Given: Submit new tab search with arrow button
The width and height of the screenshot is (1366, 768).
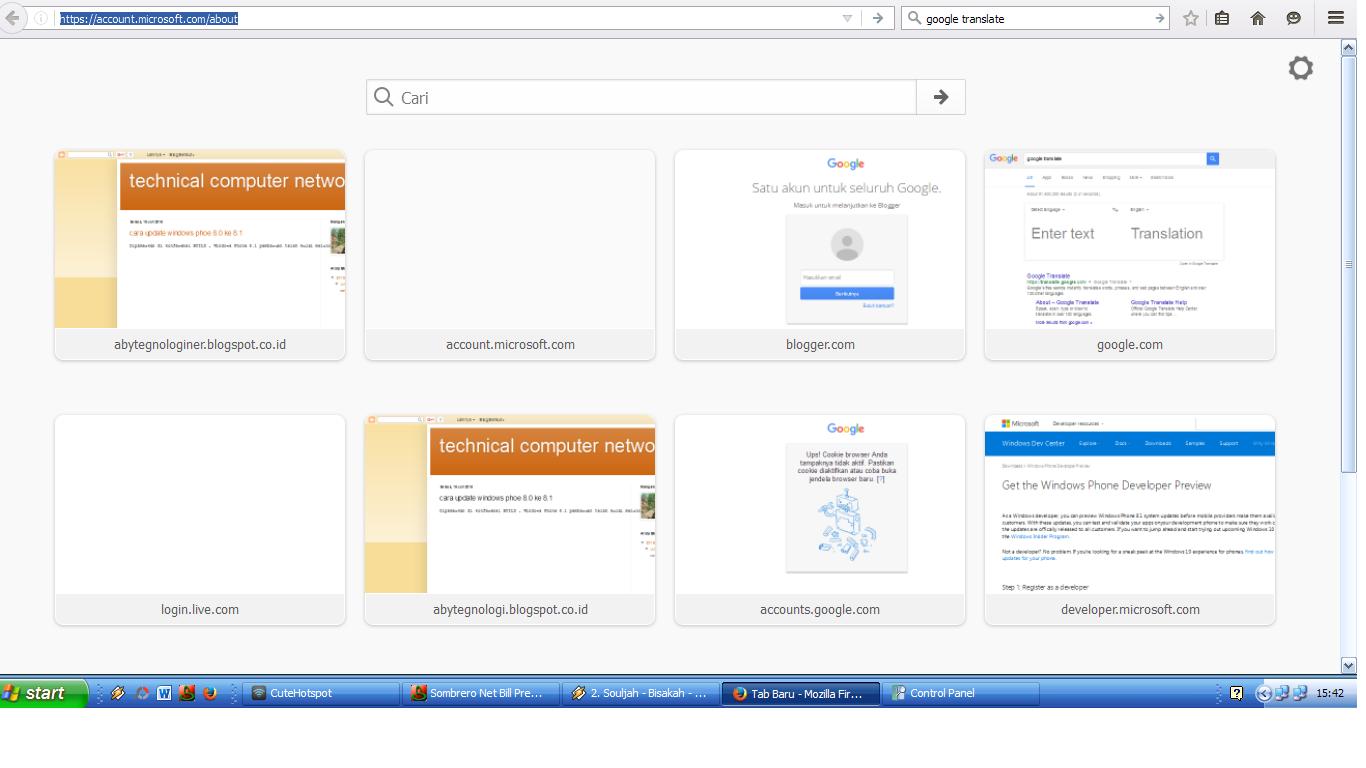Looking at the screenshot, I should 941,97.
